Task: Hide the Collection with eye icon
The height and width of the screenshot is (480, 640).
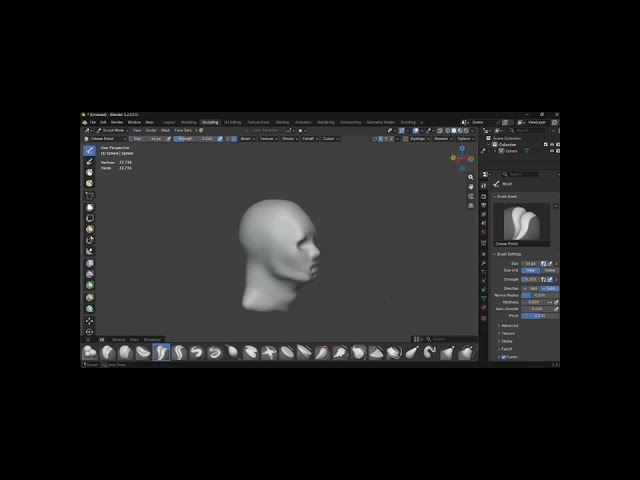Action: coord(552,144)
